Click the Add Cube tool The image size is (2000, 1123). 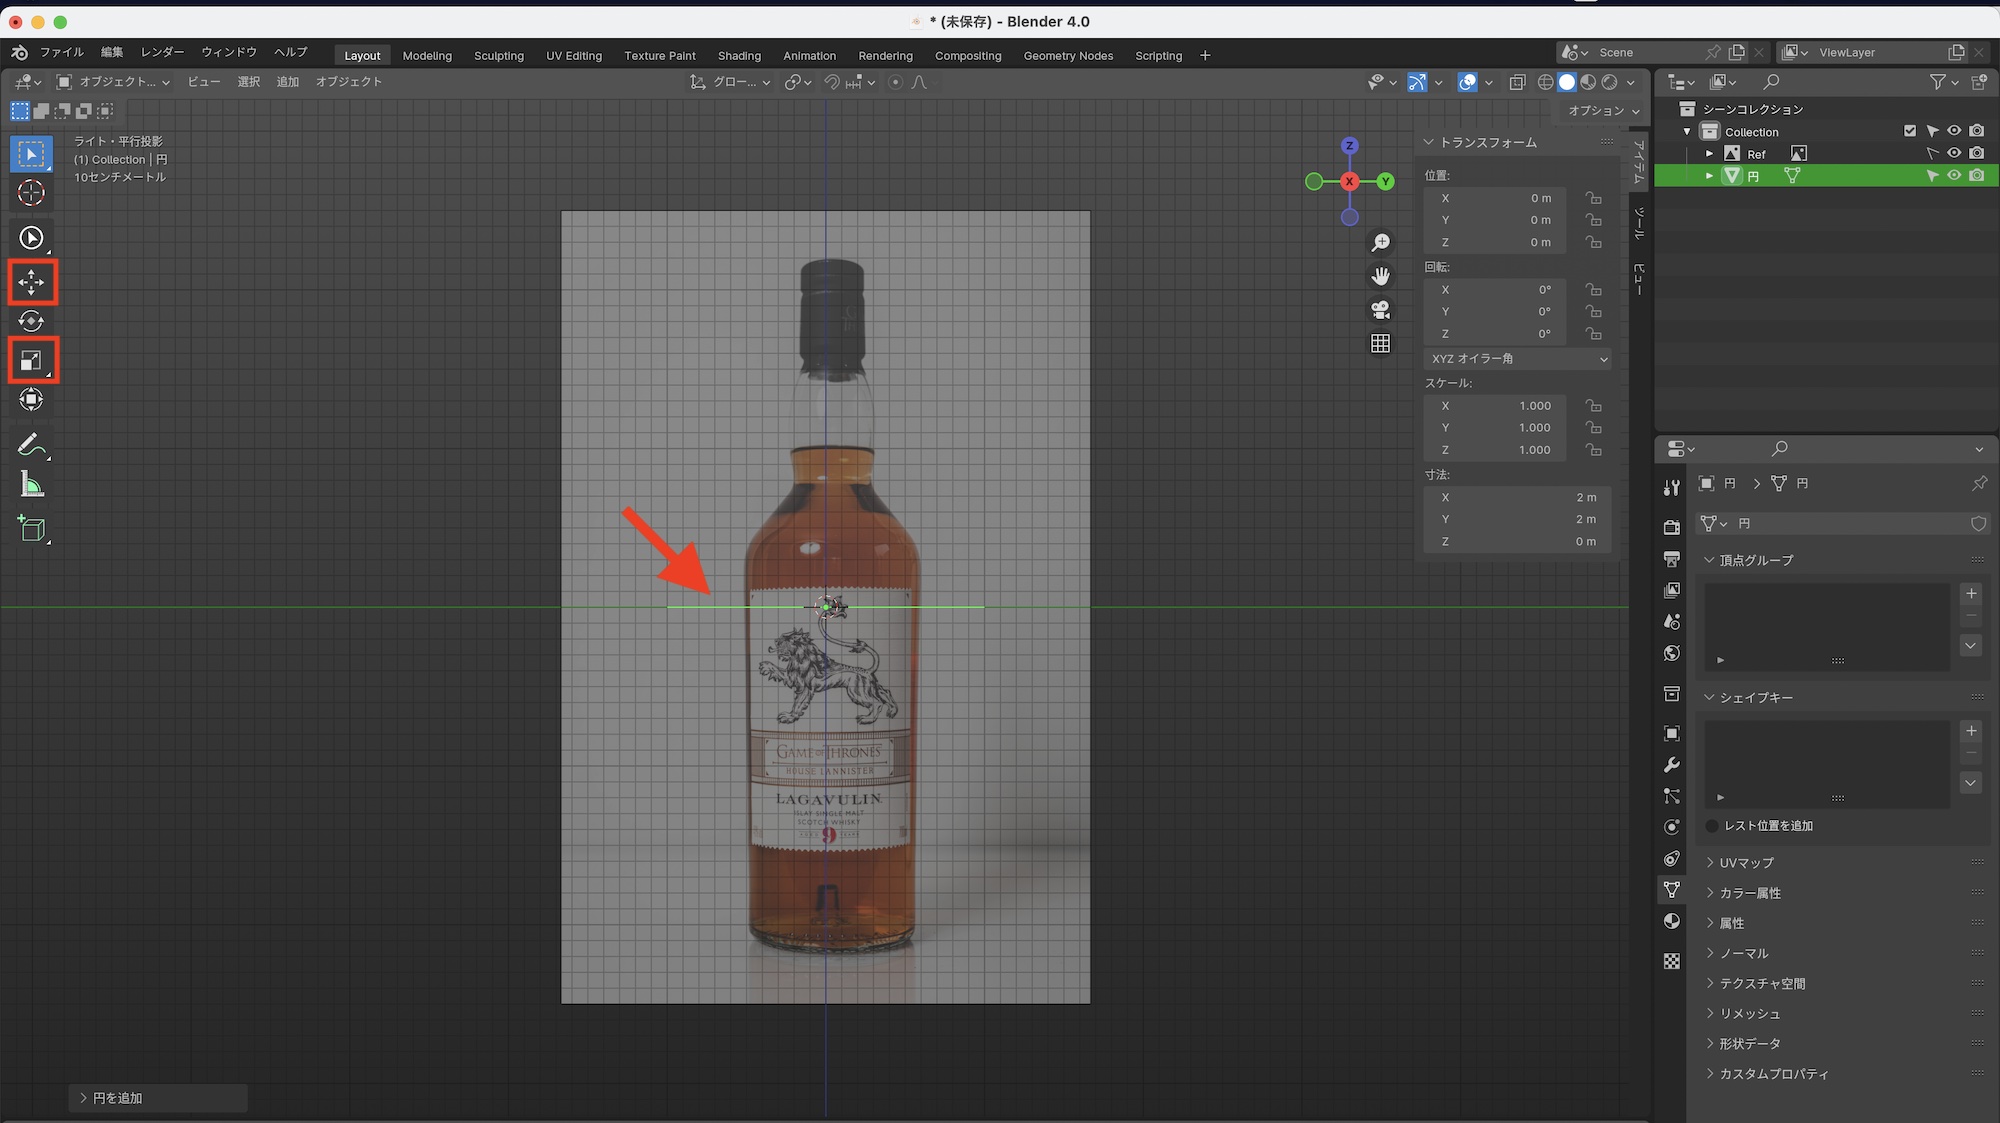32,529
